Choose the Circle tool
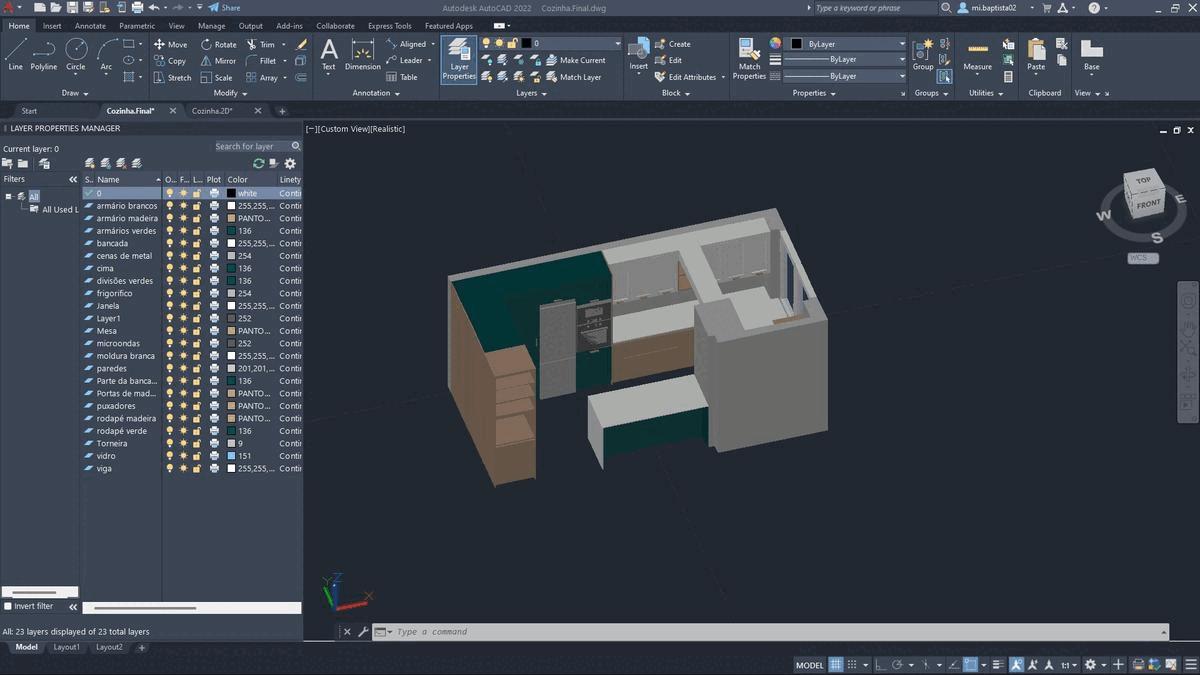 coord(76,55)
